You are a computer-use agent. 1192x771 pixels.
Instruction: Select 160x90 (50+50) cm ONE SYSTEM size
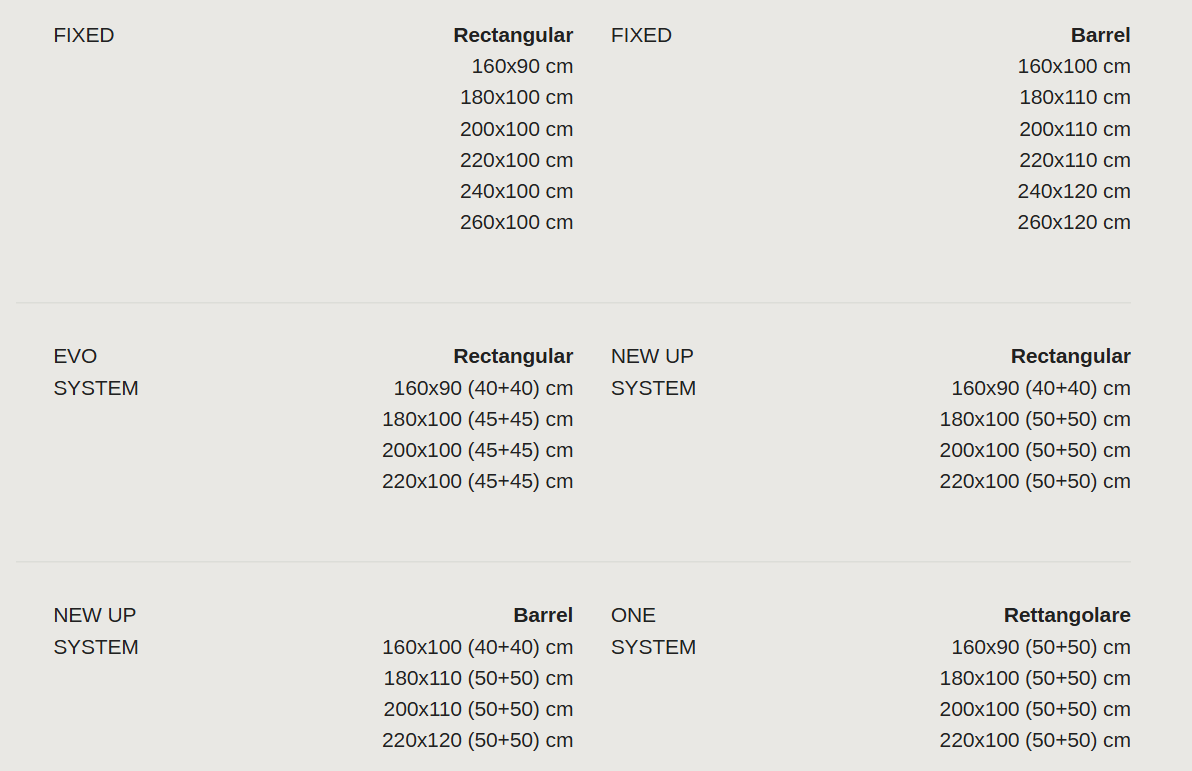(x=1041, y=647)
